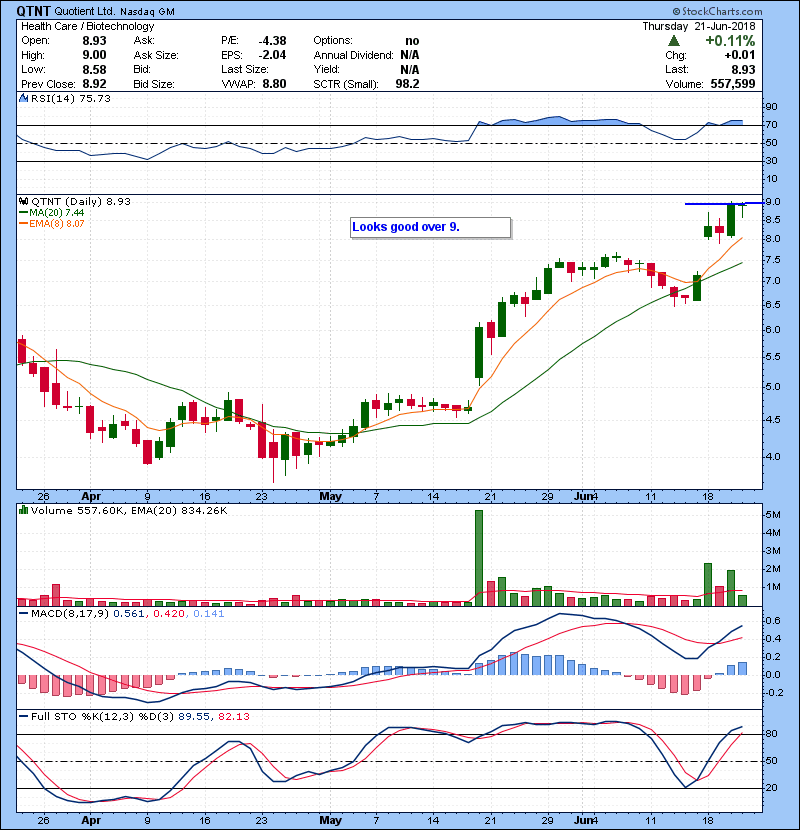The height and width of the screenshot is (830, 800).
Task: Click the Ask Size label
Action: pyautogui.click(x=156, y=55)
